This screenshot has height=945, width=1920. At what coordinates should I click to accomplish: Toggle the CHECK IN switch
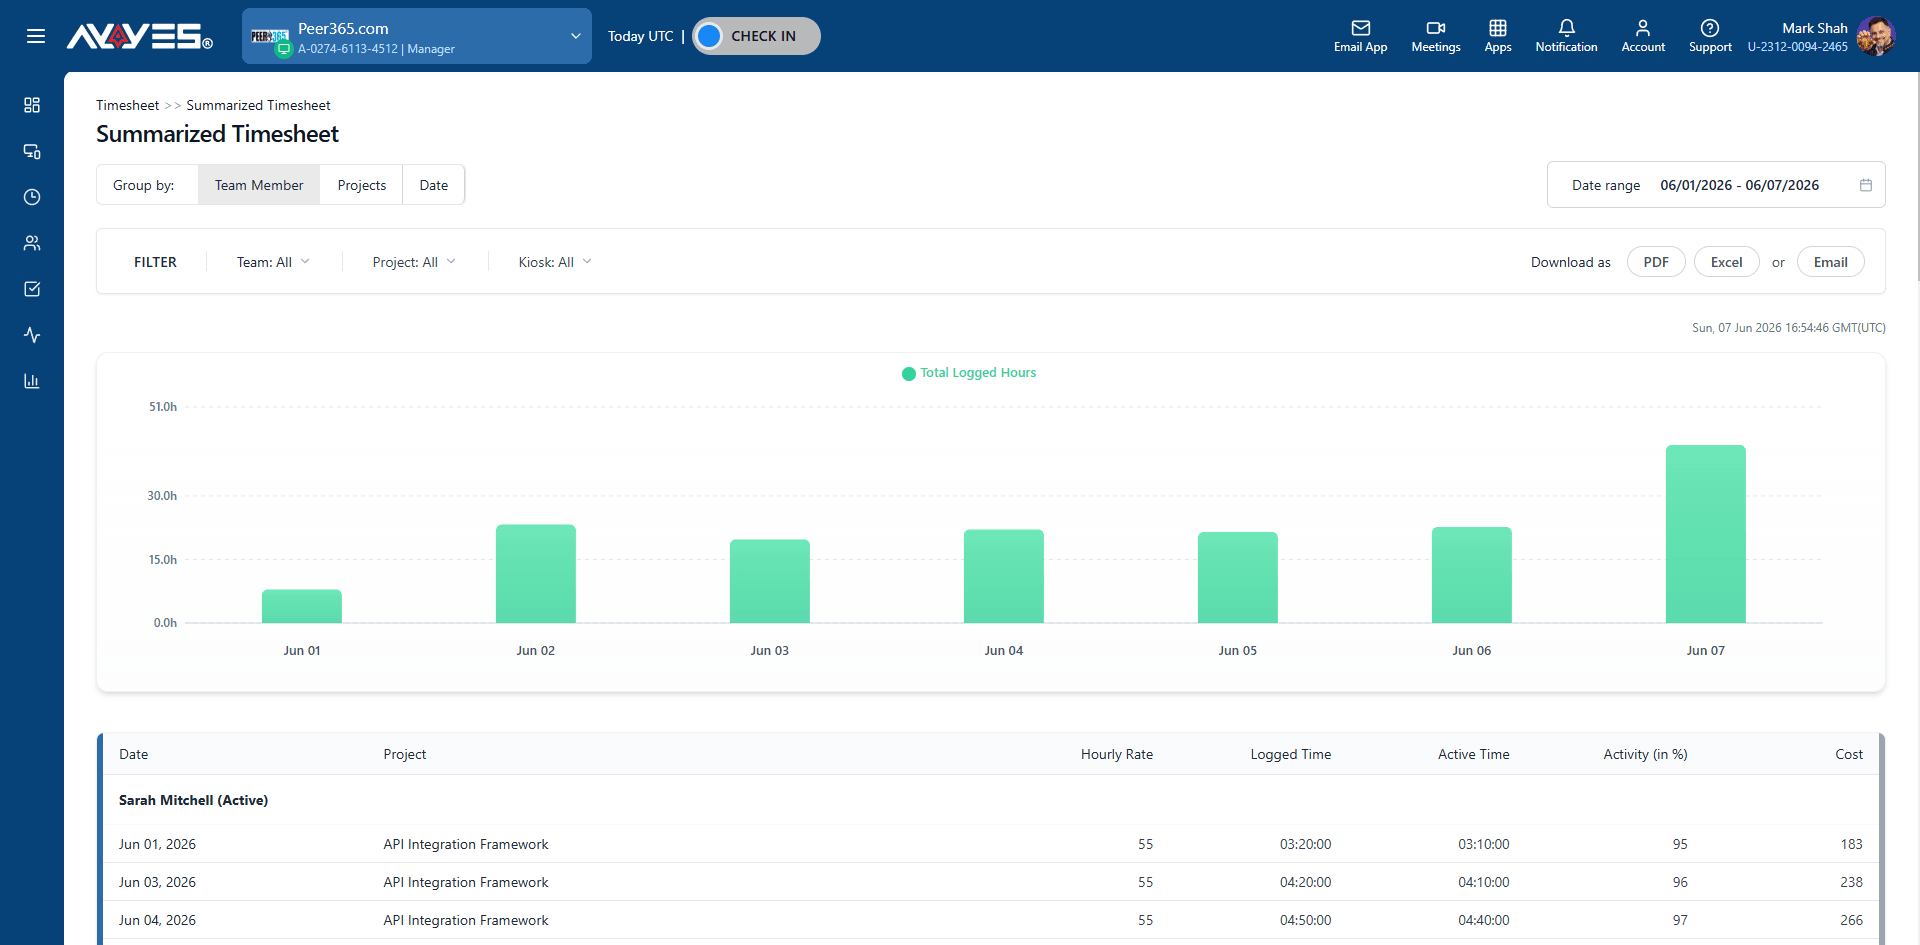tap(756, 36)
